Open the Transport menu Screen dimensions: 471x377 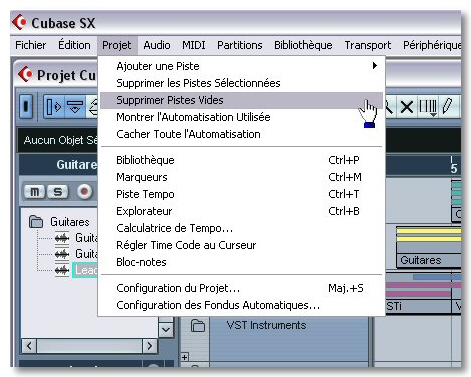point(368,45)
